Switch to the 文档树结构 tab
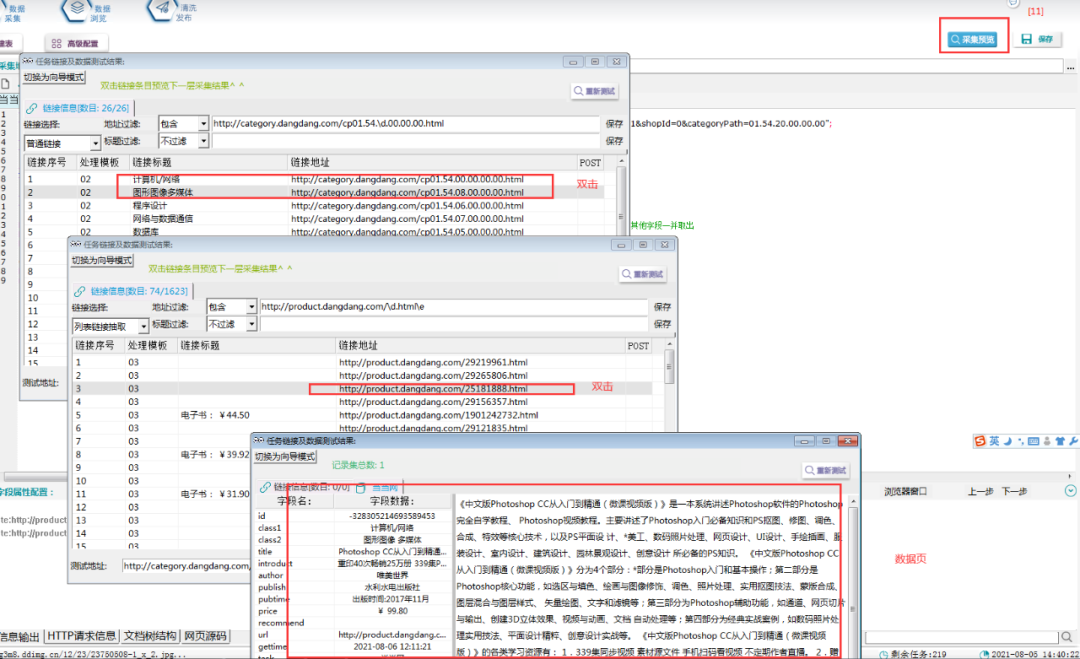This screenshot has height=659, width=1080. (150, 636)
